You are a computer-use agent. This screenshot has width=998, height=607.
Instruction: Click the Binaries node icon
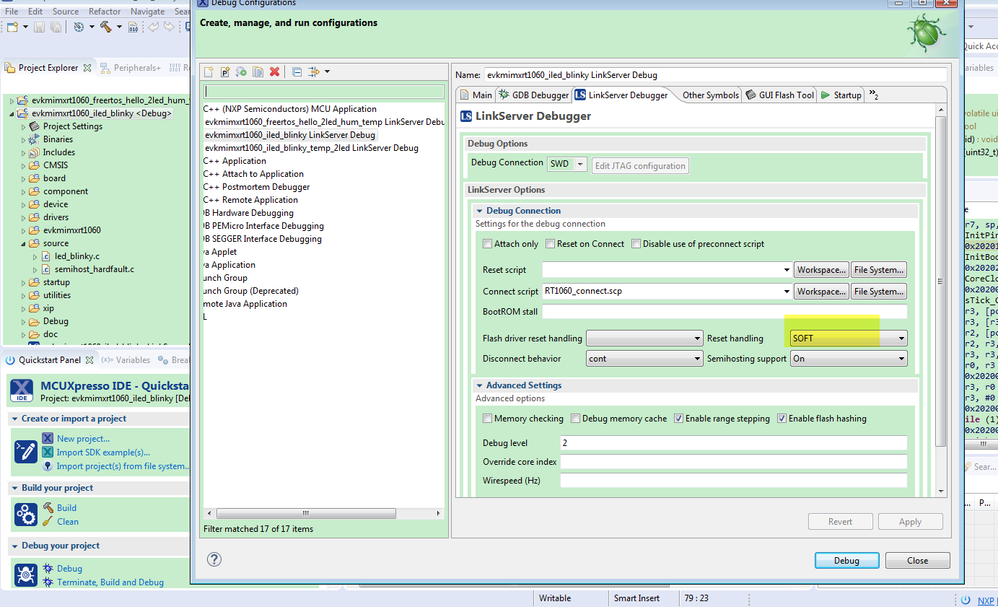click(34, 139)
